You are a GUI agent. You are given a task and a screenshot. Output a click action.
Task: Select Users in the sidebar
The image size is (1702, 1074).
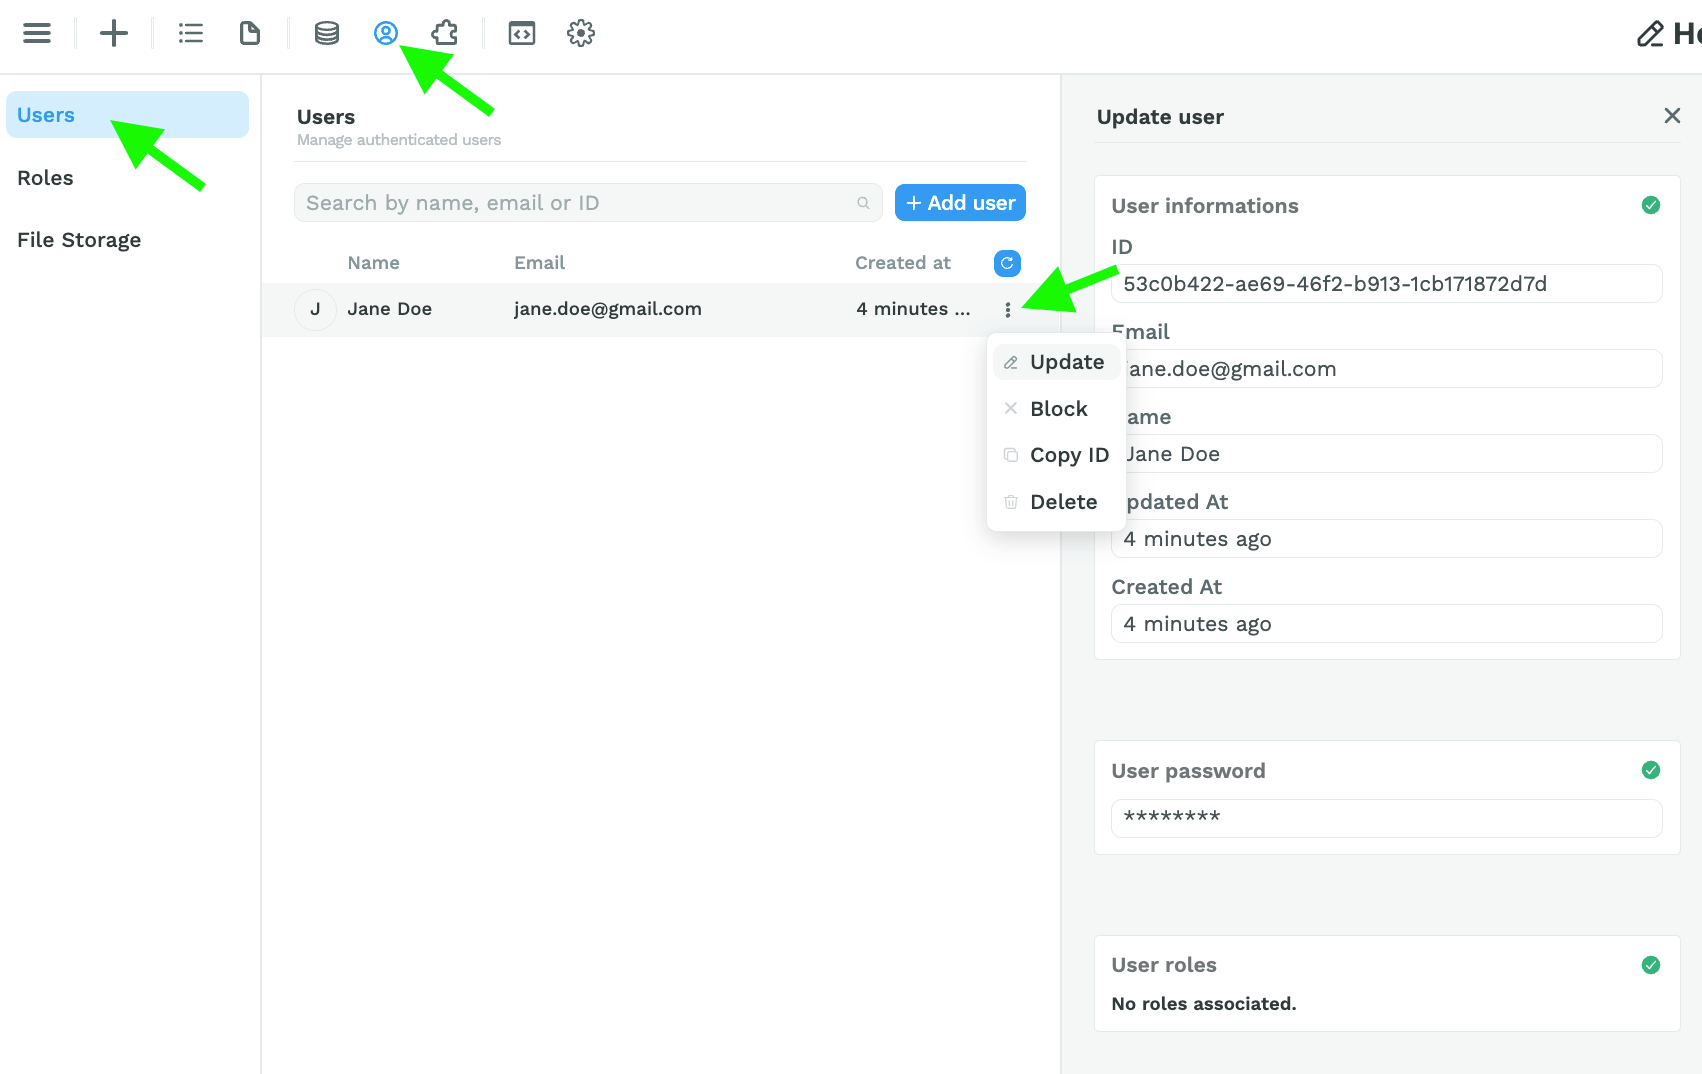[127, 115]
